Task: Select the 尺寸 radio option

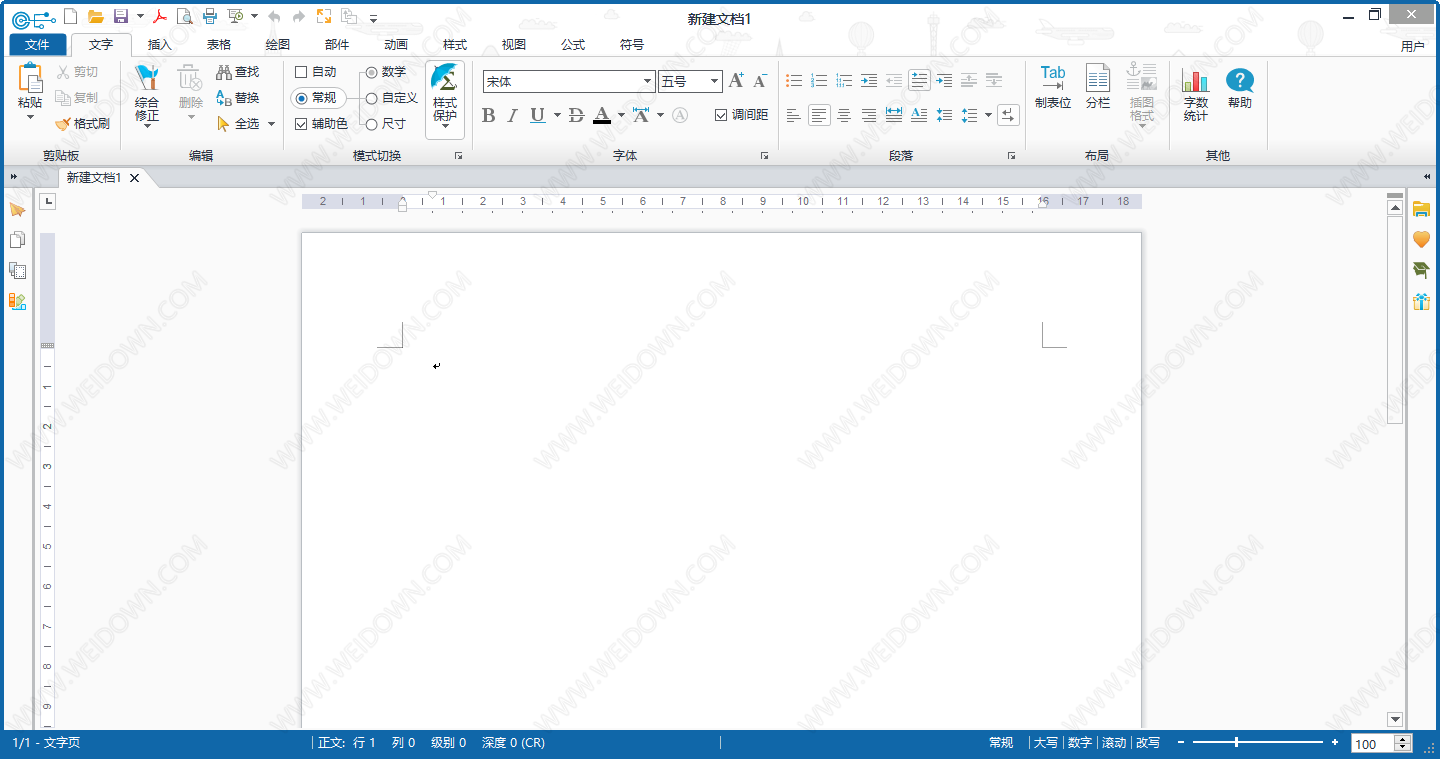Action: coord(371,124)
